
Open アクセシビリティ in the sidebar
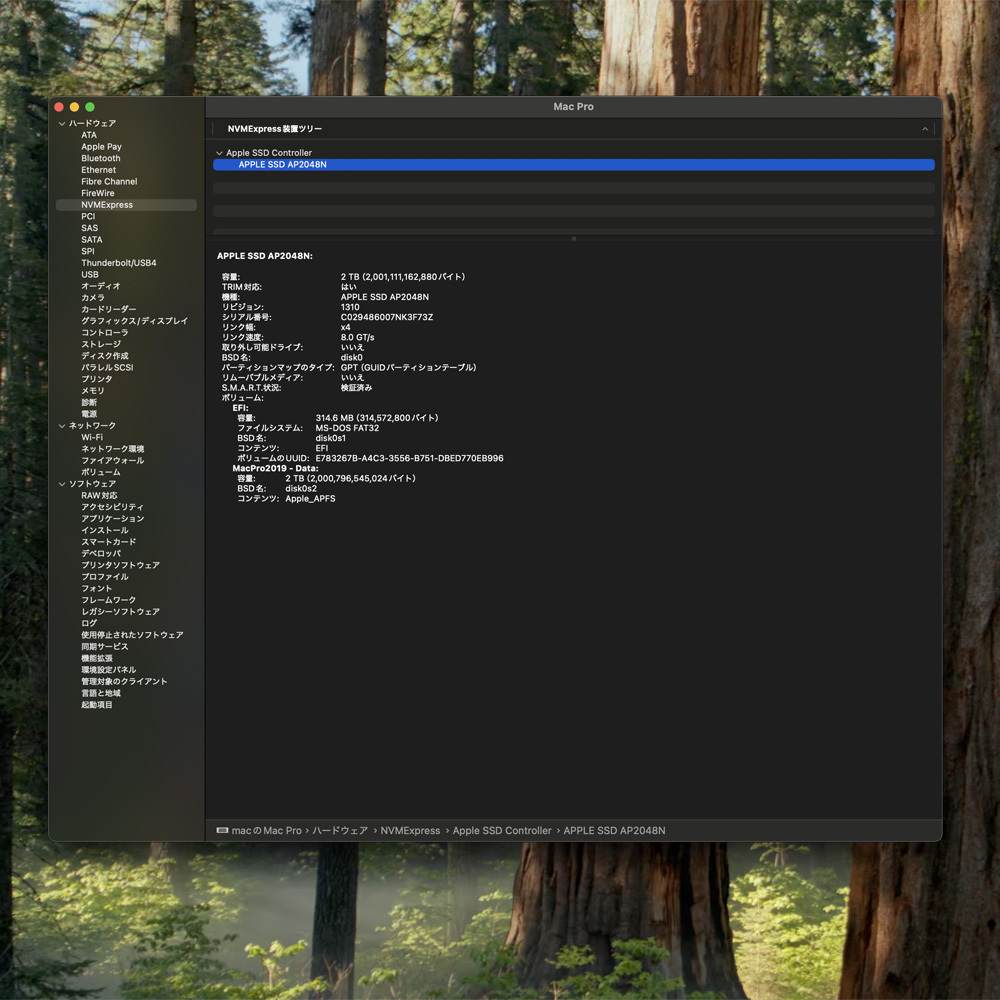pyautogui.click(x=112, y=506)
